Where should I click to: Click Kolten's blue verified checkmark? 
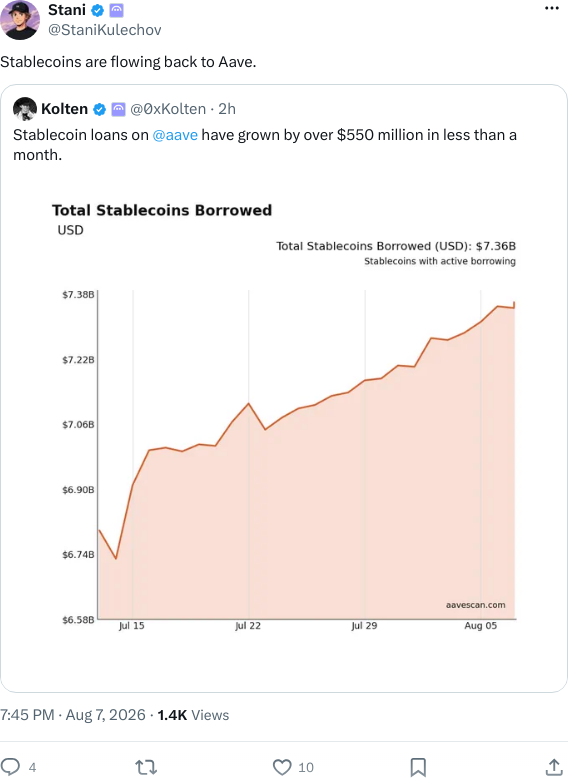pos(100,109)
